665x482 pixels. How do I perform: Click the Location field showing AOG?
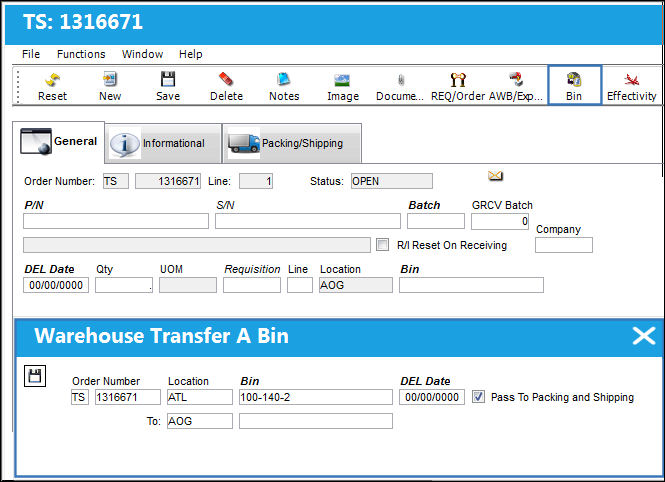(x=356, y=285)
